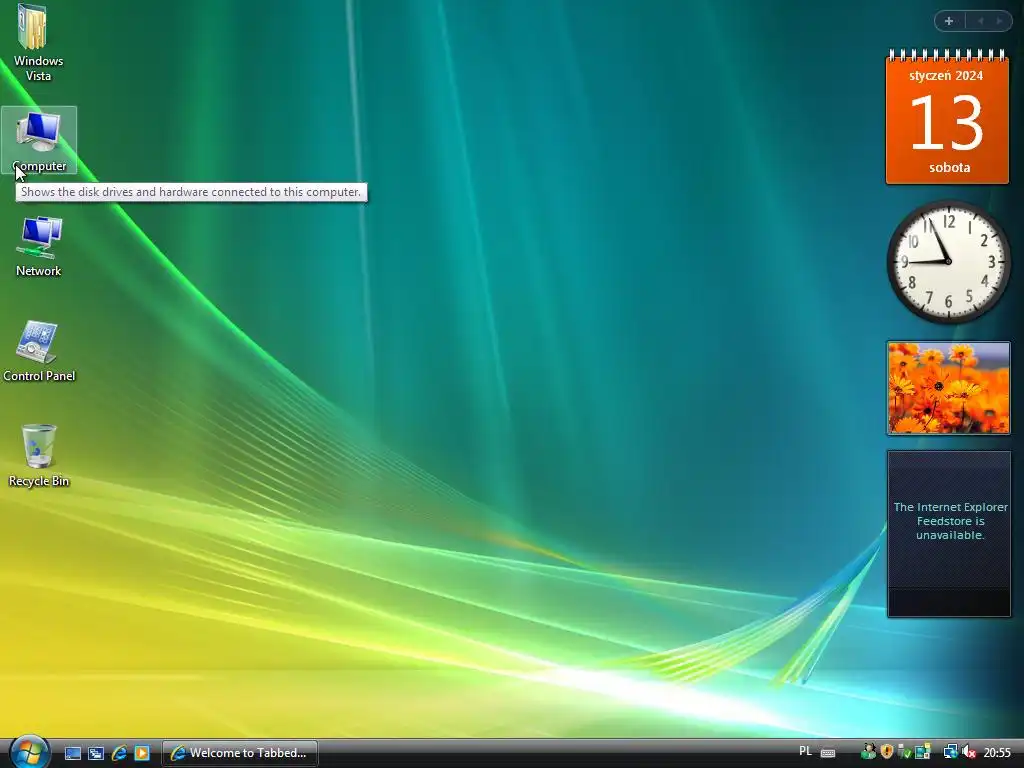This screenshot has width=1024, height=768.
Task: Launch Windows Media Player from Quick Launch
Action: tap(142, 753)
